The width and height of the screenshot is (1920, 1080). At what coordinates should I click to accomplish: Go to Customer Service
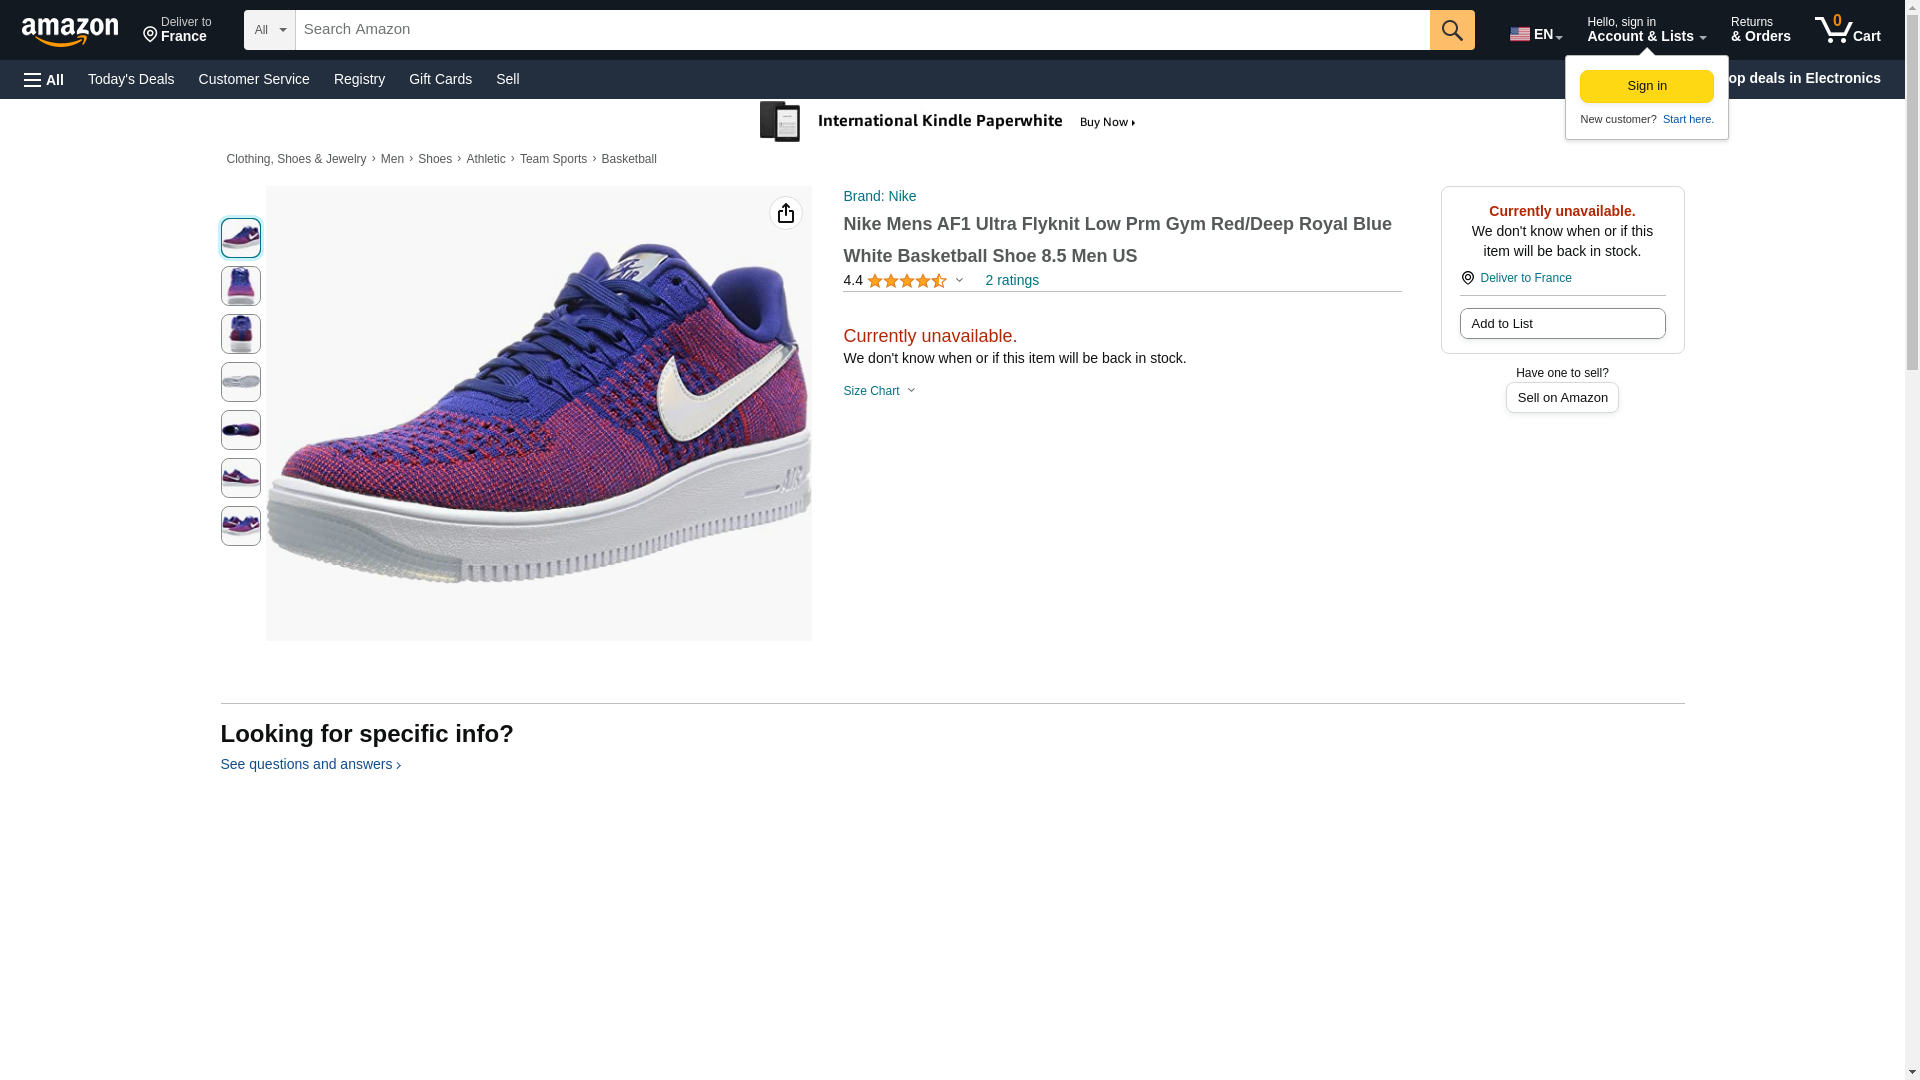tap(254, 79)
